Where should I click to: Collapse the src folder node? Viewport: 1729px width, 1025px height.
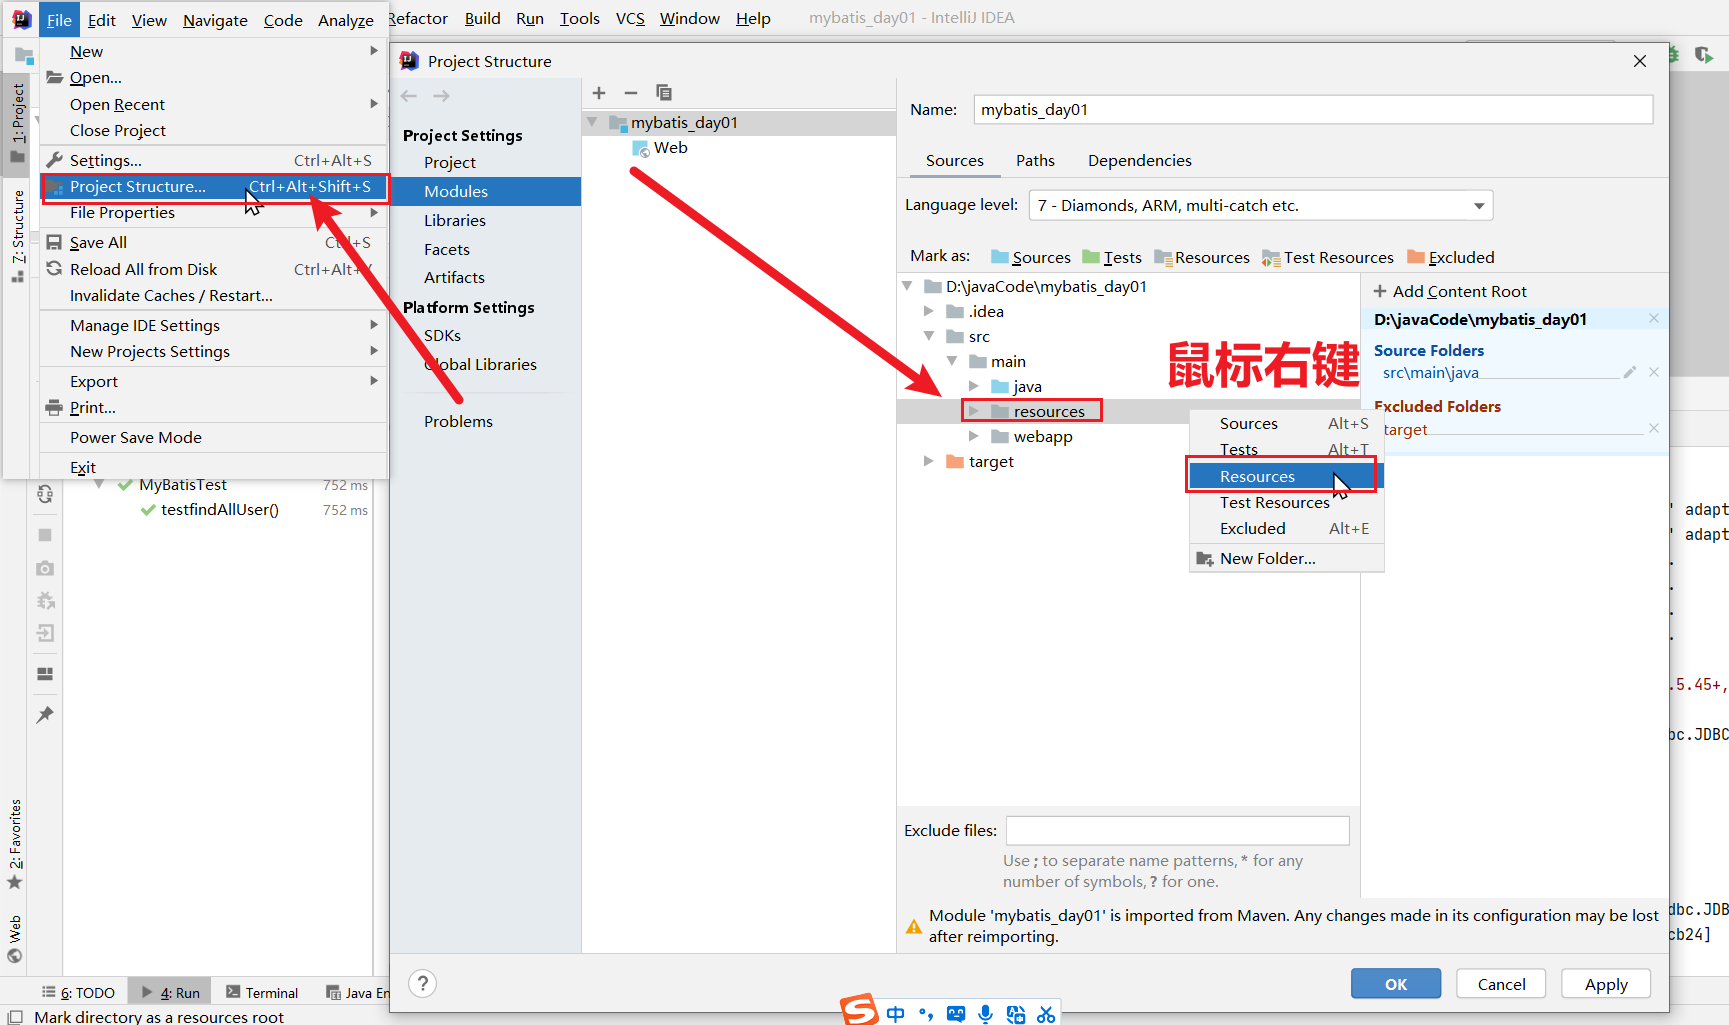[929, 336]
